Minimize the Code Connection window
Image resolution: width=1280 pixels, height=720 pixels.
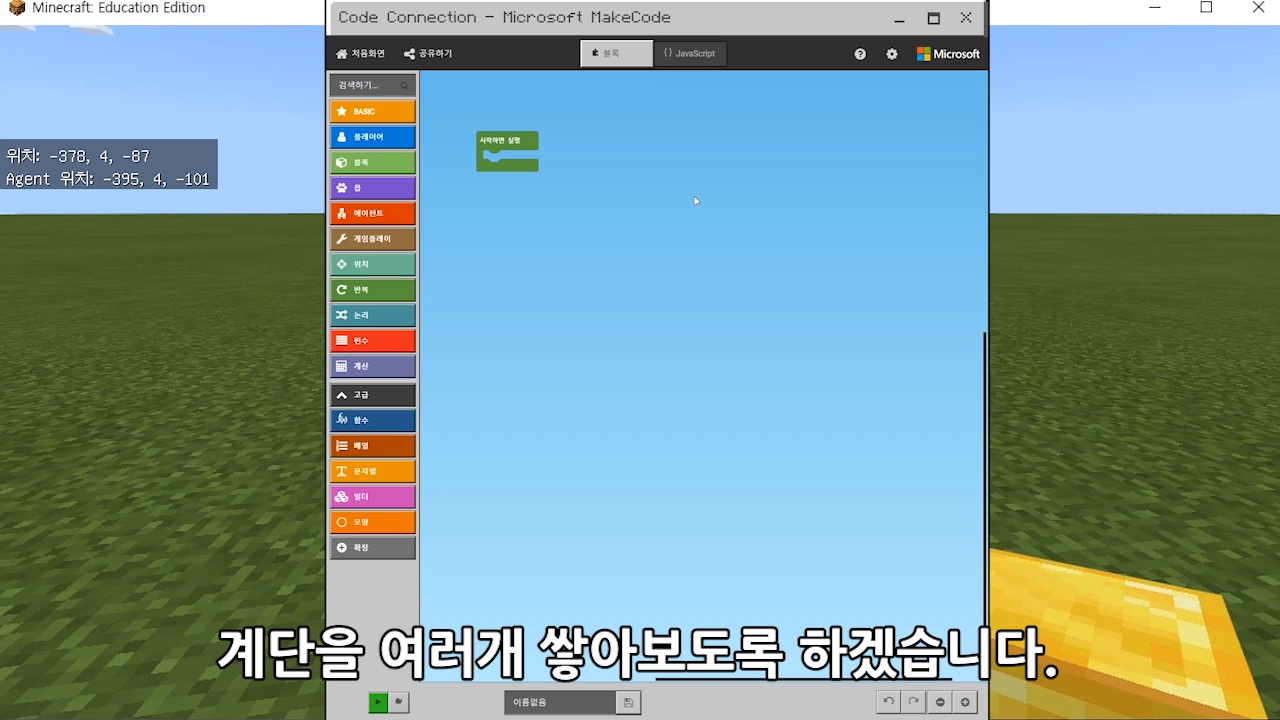click(900, 18)
